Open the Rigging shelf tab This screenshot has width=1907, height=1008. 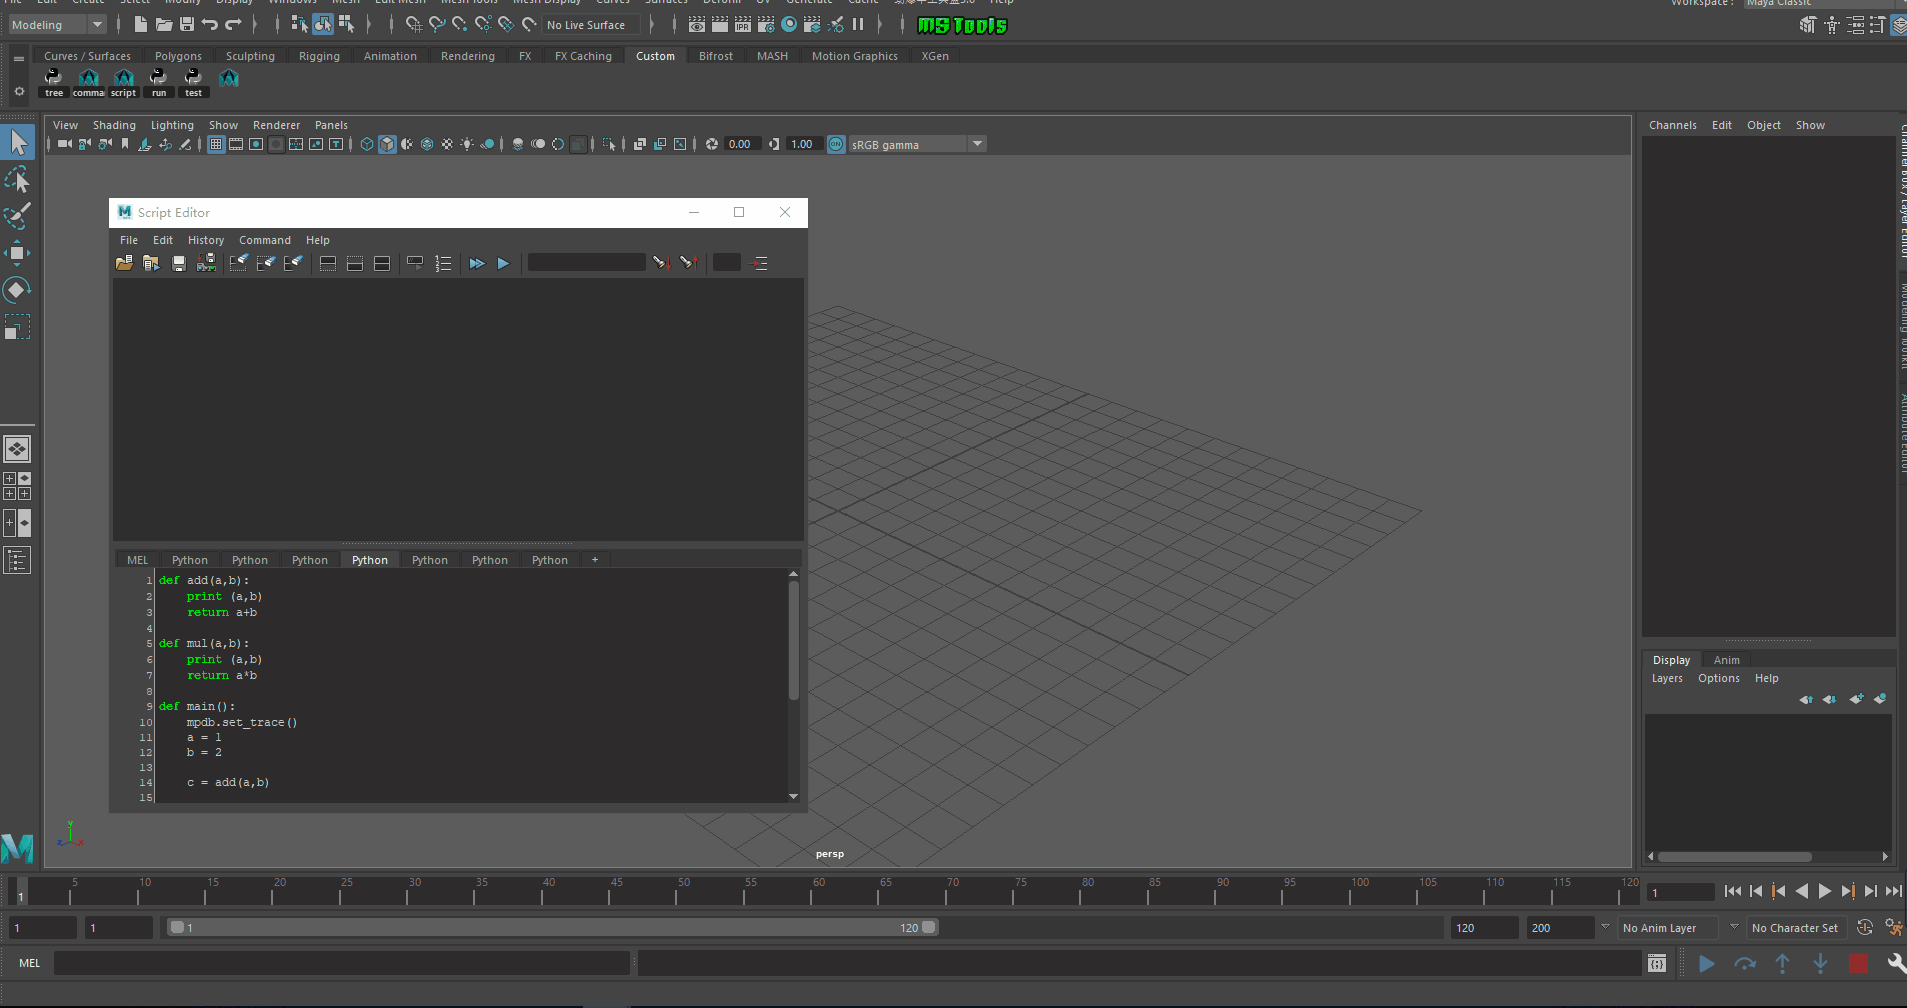[319, 56]
